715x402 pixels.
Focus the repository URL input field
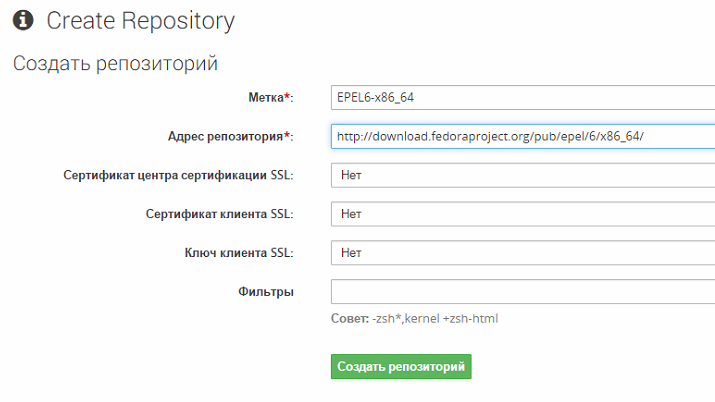pos(522,136)
